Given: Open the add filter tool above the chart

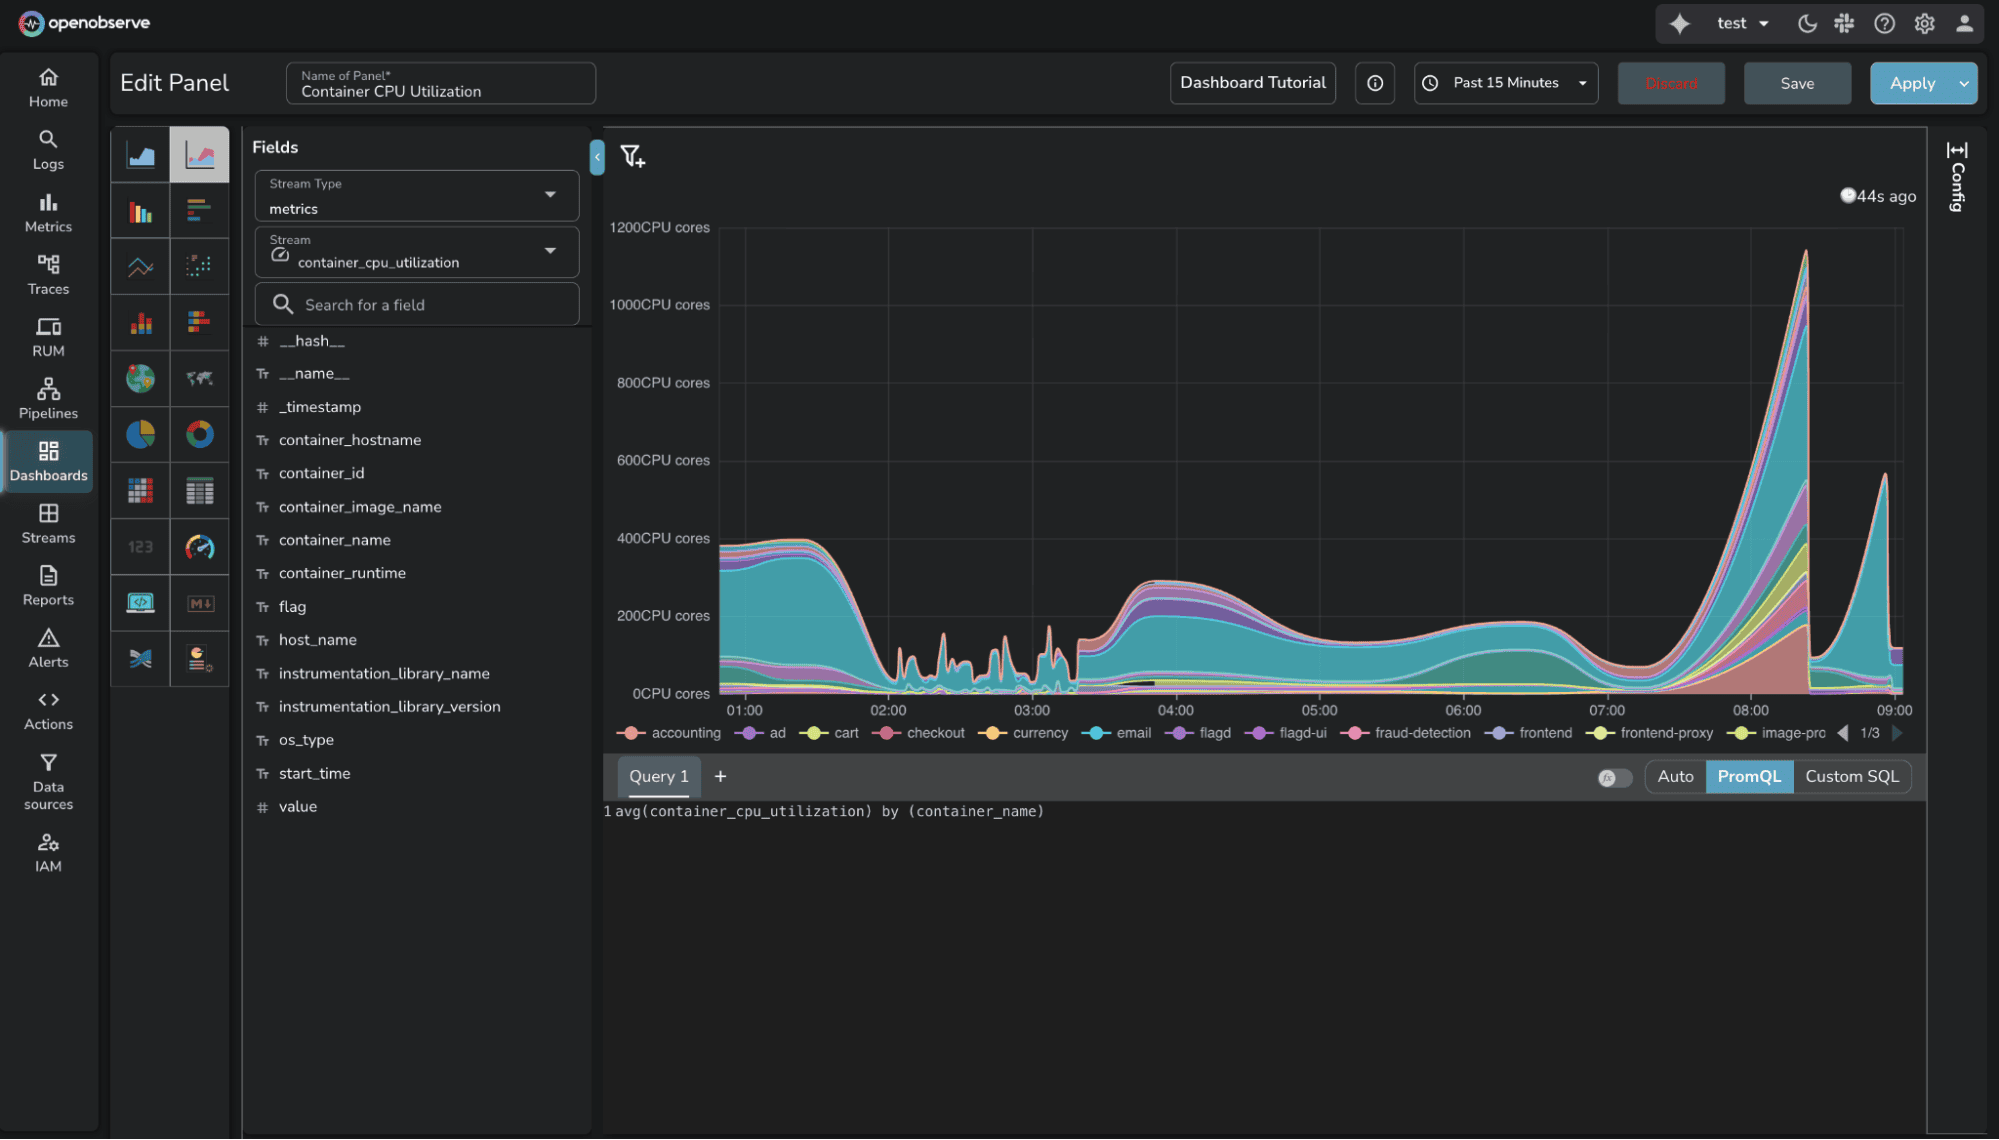Looking at the screenshot, I should tap(632, 157).
